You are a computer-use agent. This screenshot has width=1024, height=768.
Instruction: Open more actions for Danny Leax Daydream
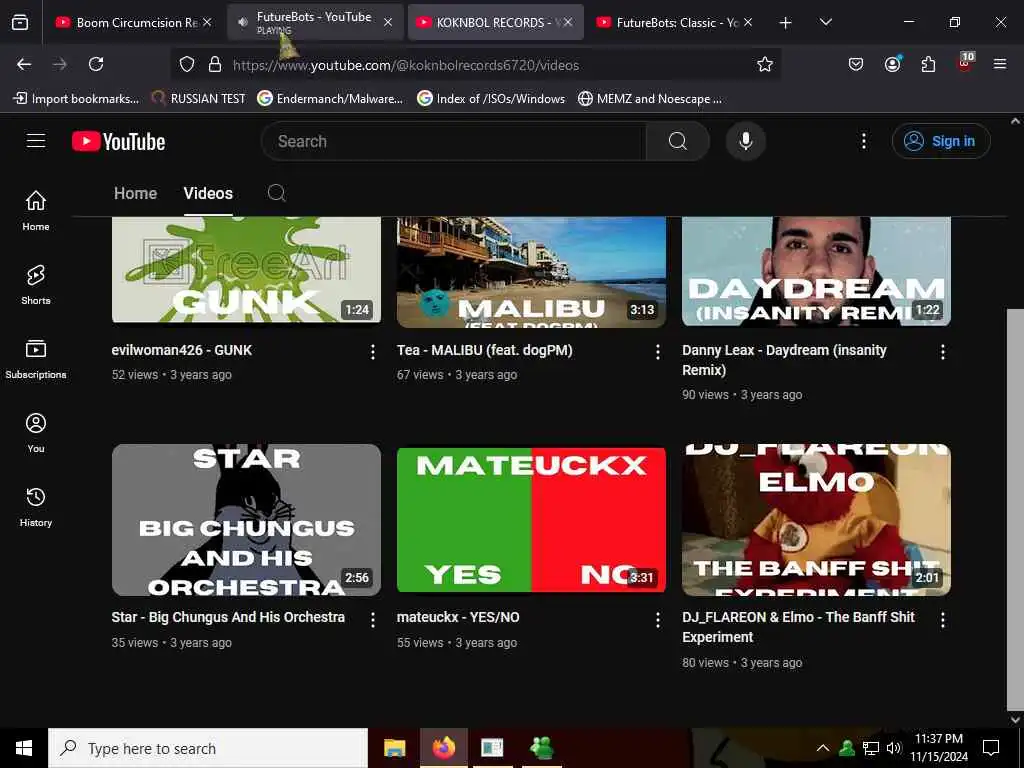click(942, 352)
